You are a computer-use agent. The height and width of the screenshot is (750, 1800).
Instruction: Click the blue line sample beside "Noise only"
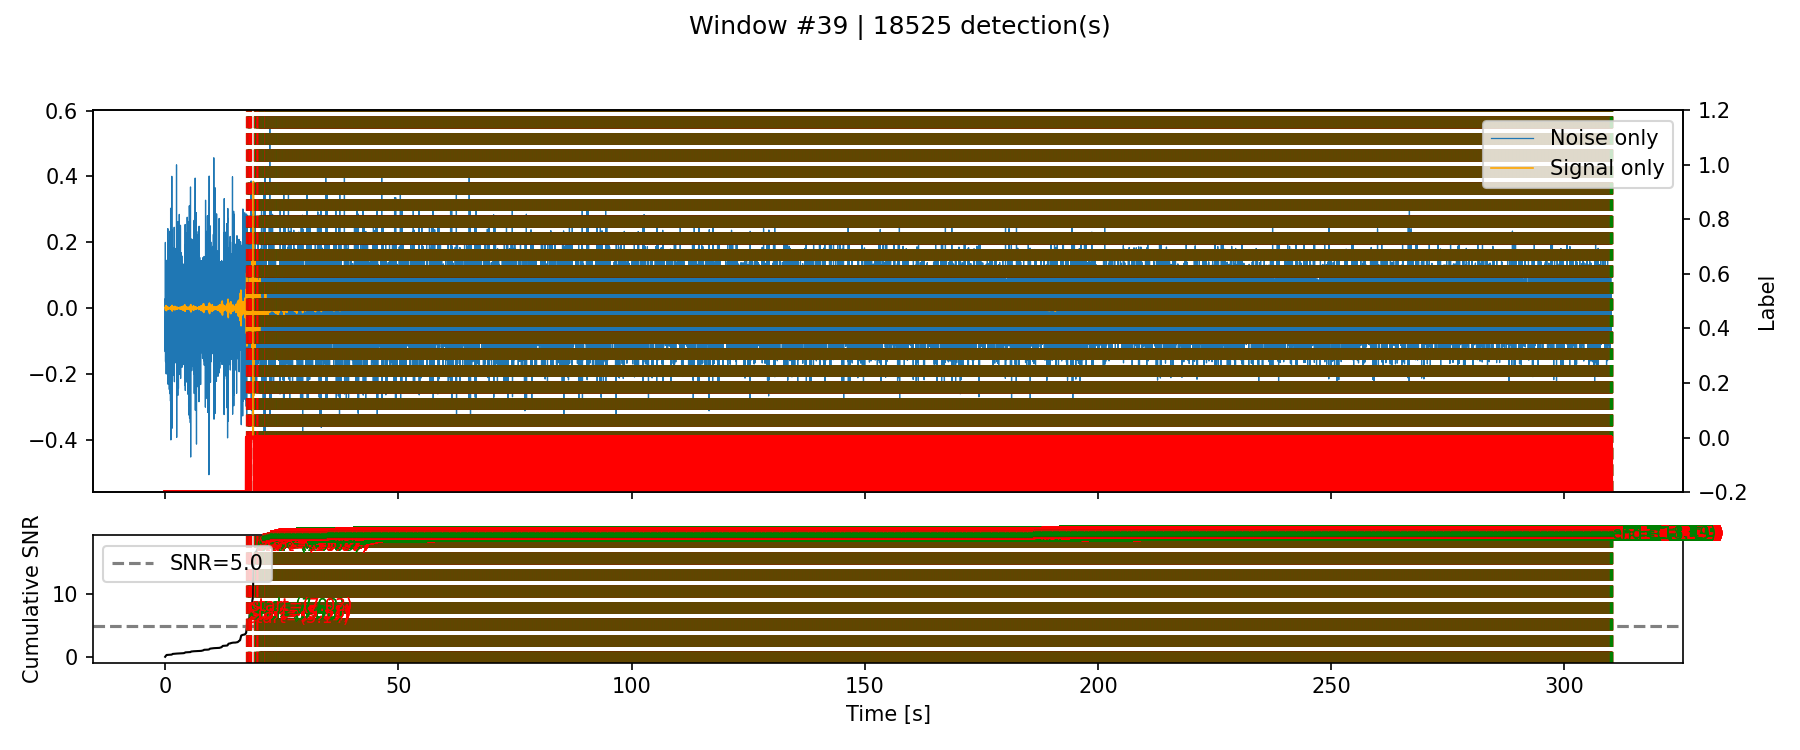(x=1512, y=138)
